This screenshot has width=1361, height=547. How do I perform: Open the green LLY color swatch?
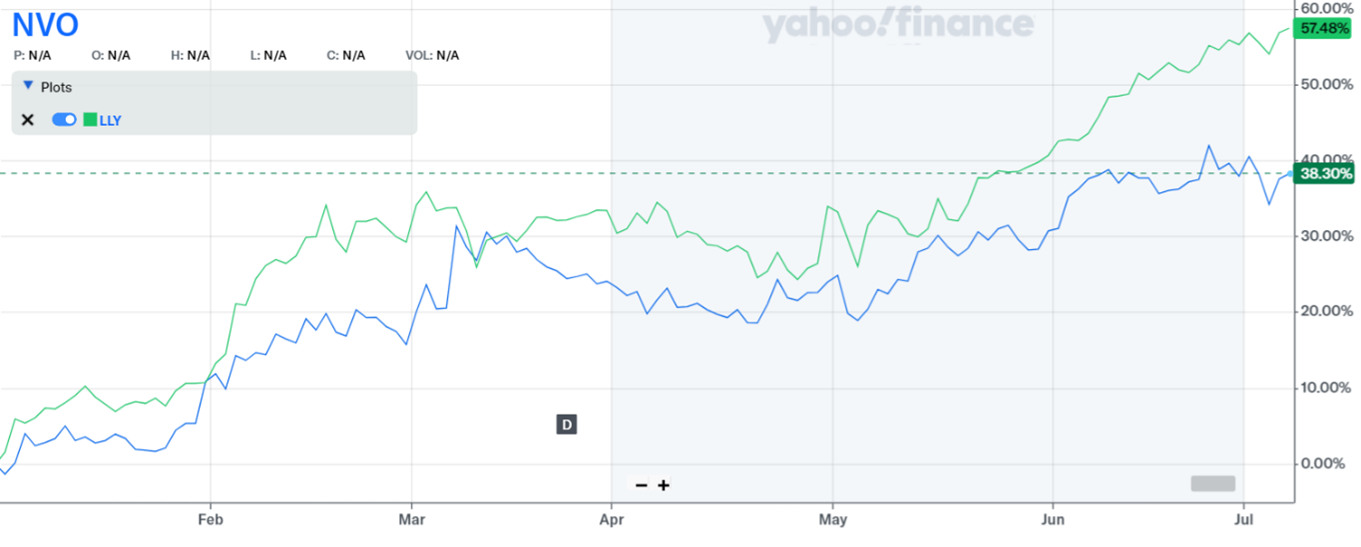click(x=90, y=120)
